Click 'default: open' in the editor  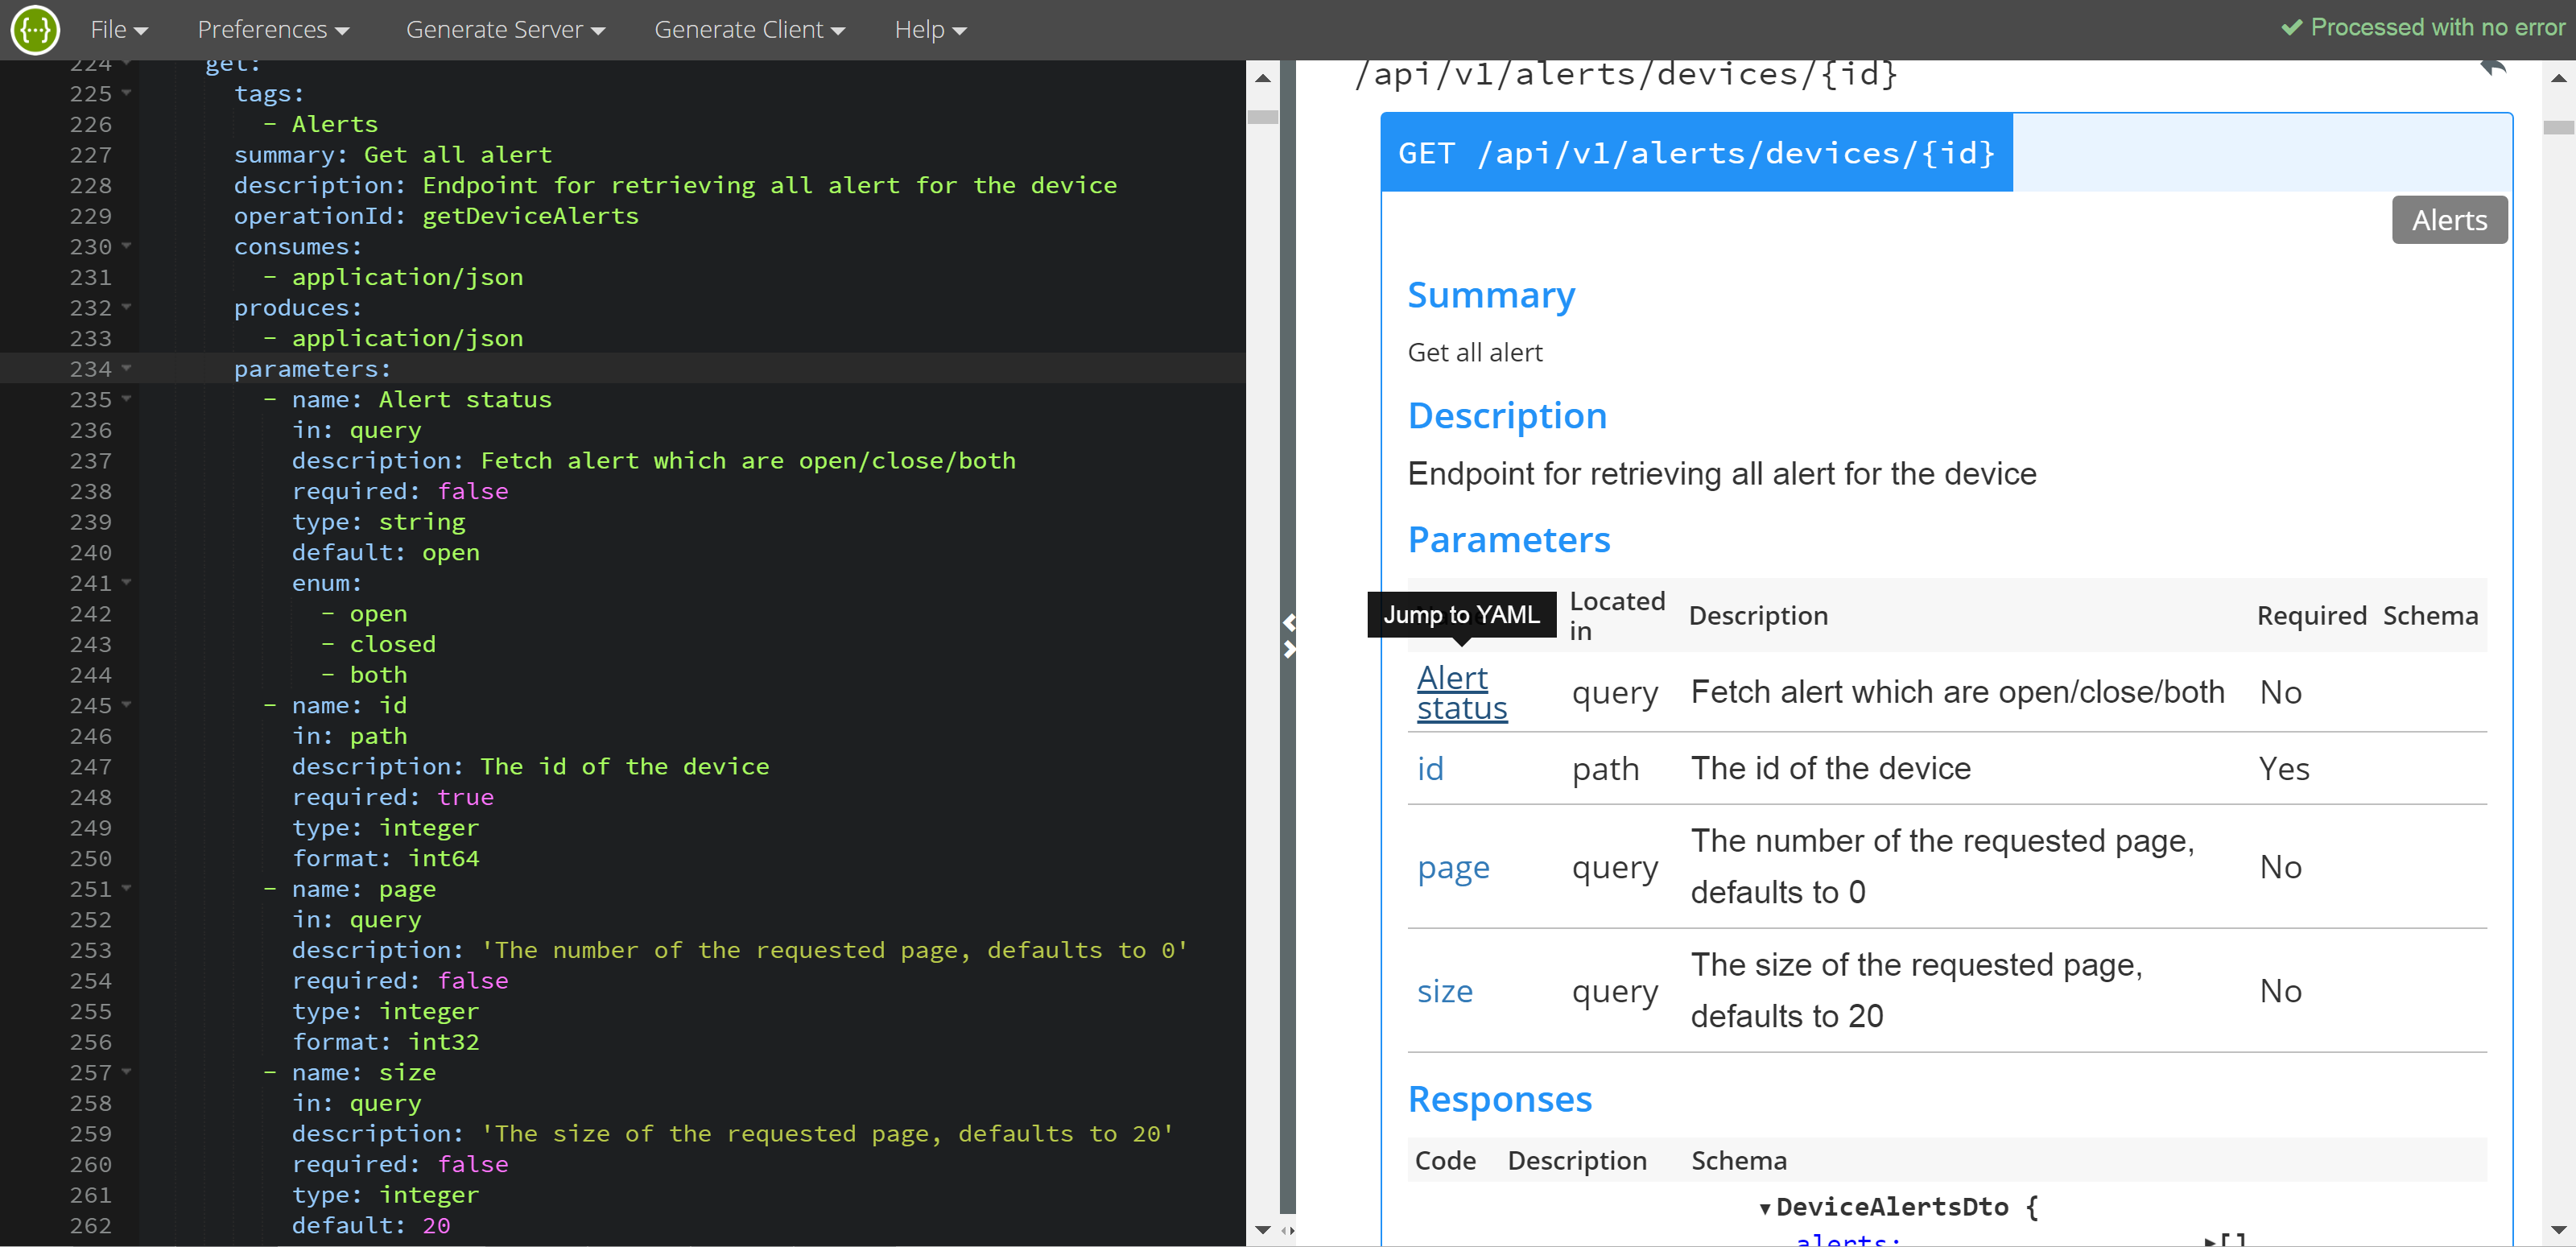[x=385, y=552]
